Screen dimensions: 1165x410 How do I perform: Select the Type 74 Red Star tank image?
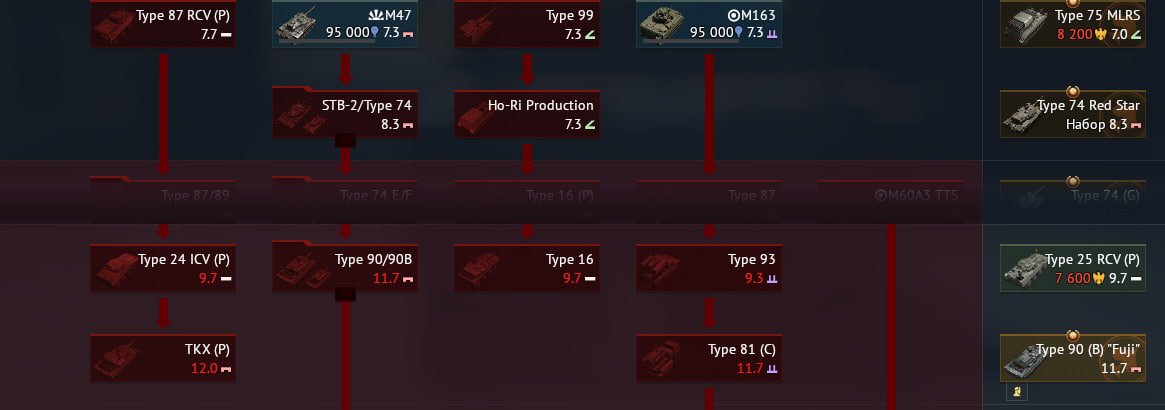pos(1025,116)
